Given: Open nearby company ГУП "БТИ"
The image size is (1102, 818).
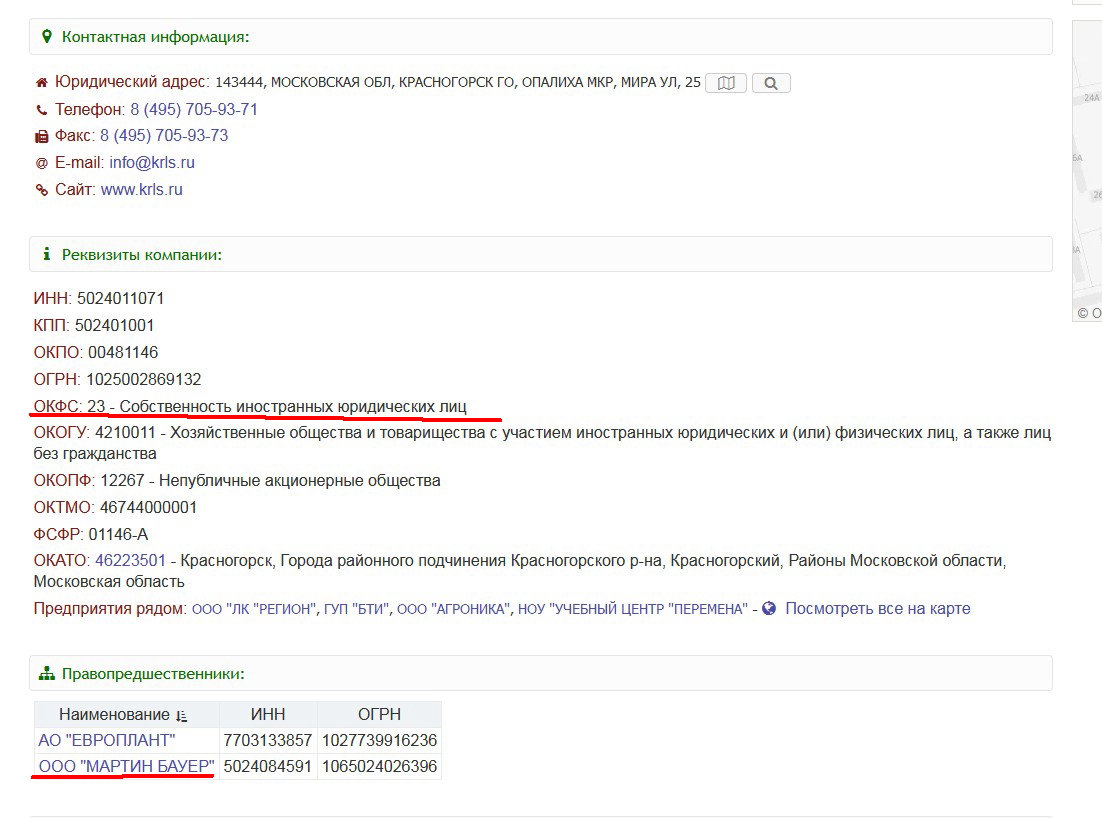Looking at the screenshot, I should [356, 609].
